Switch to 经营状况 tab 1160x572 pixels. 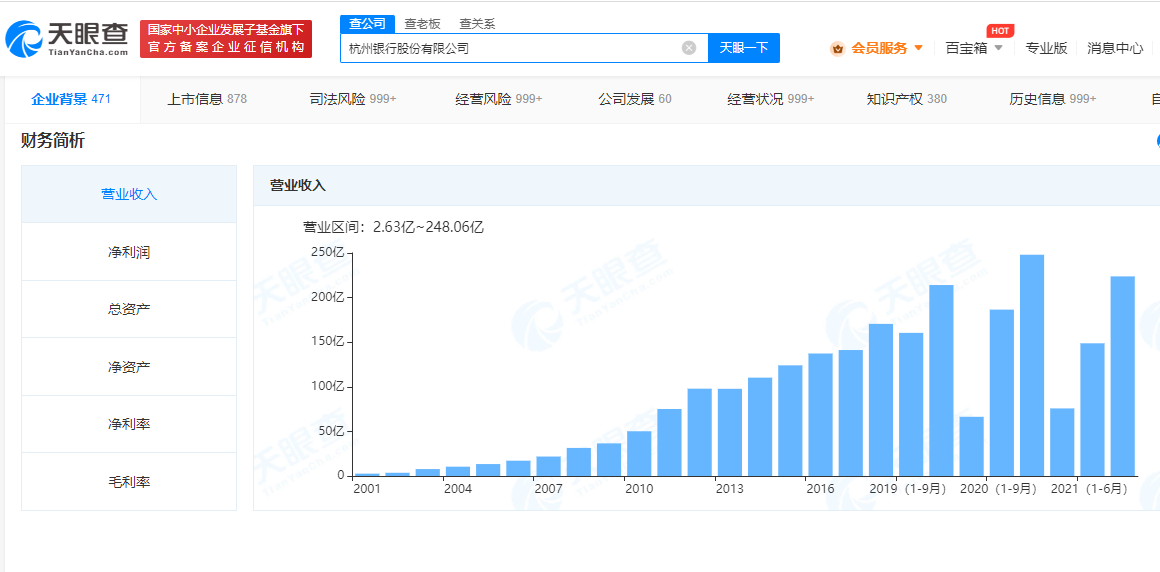pos(771,98)
